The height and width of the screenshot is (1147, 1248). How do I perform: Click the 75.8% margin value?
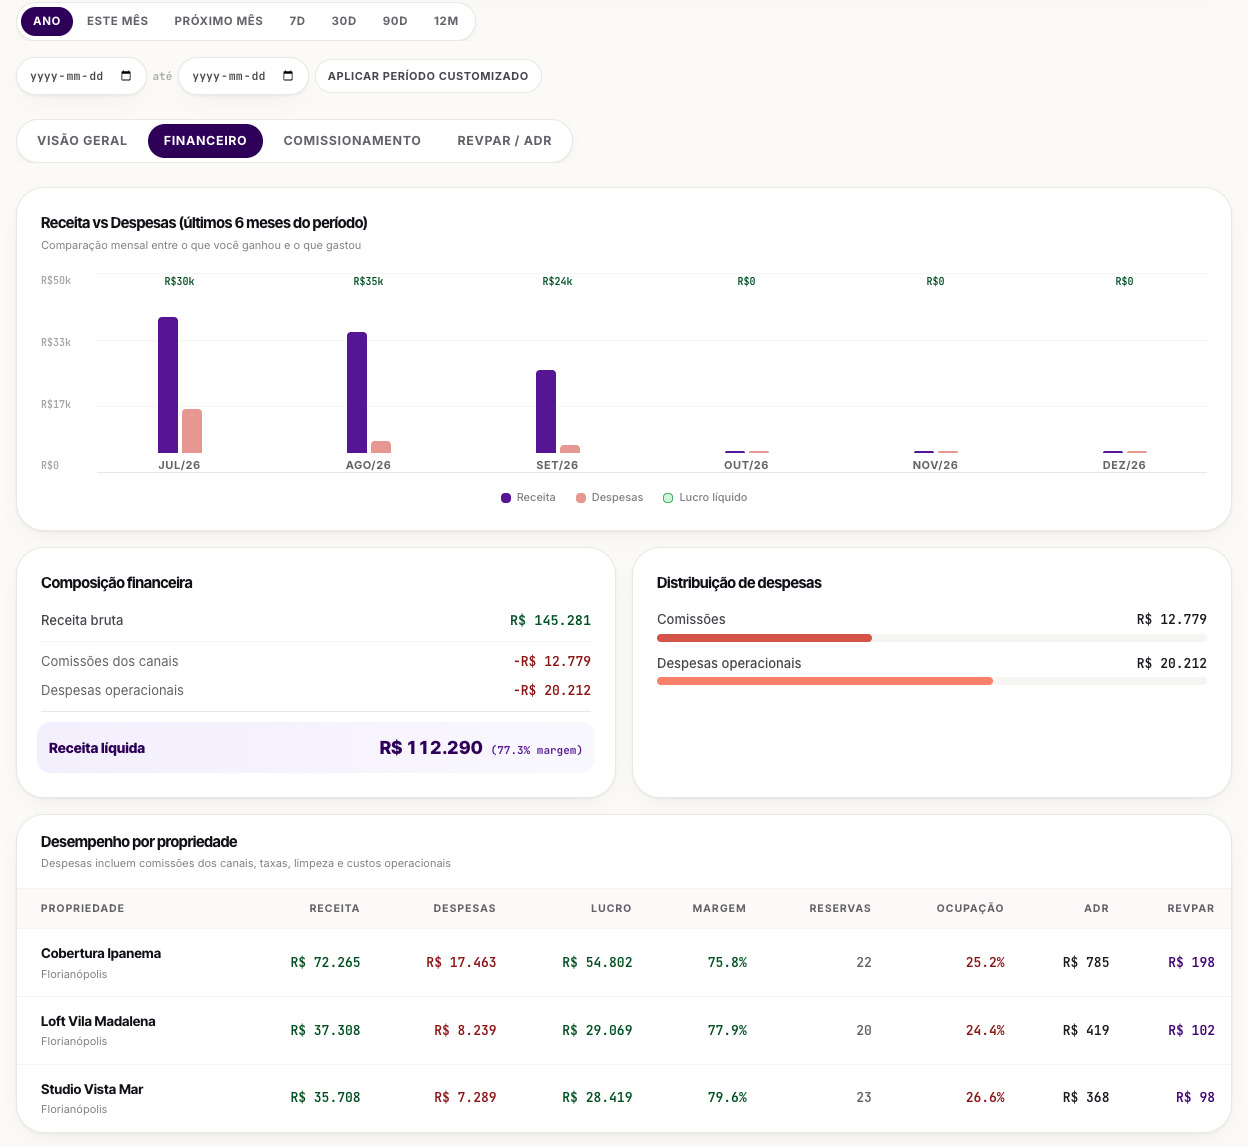[x=727, y=962]
